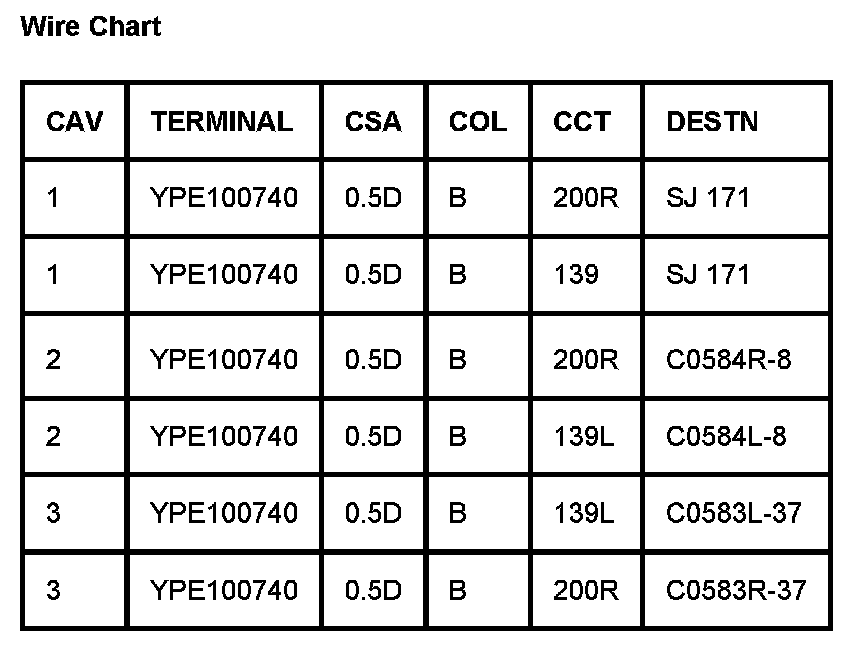Image resolution: width=864 pixels, height=650 pixels.
Task: Click the TERMINAL column header
Action: pos(222,121)
